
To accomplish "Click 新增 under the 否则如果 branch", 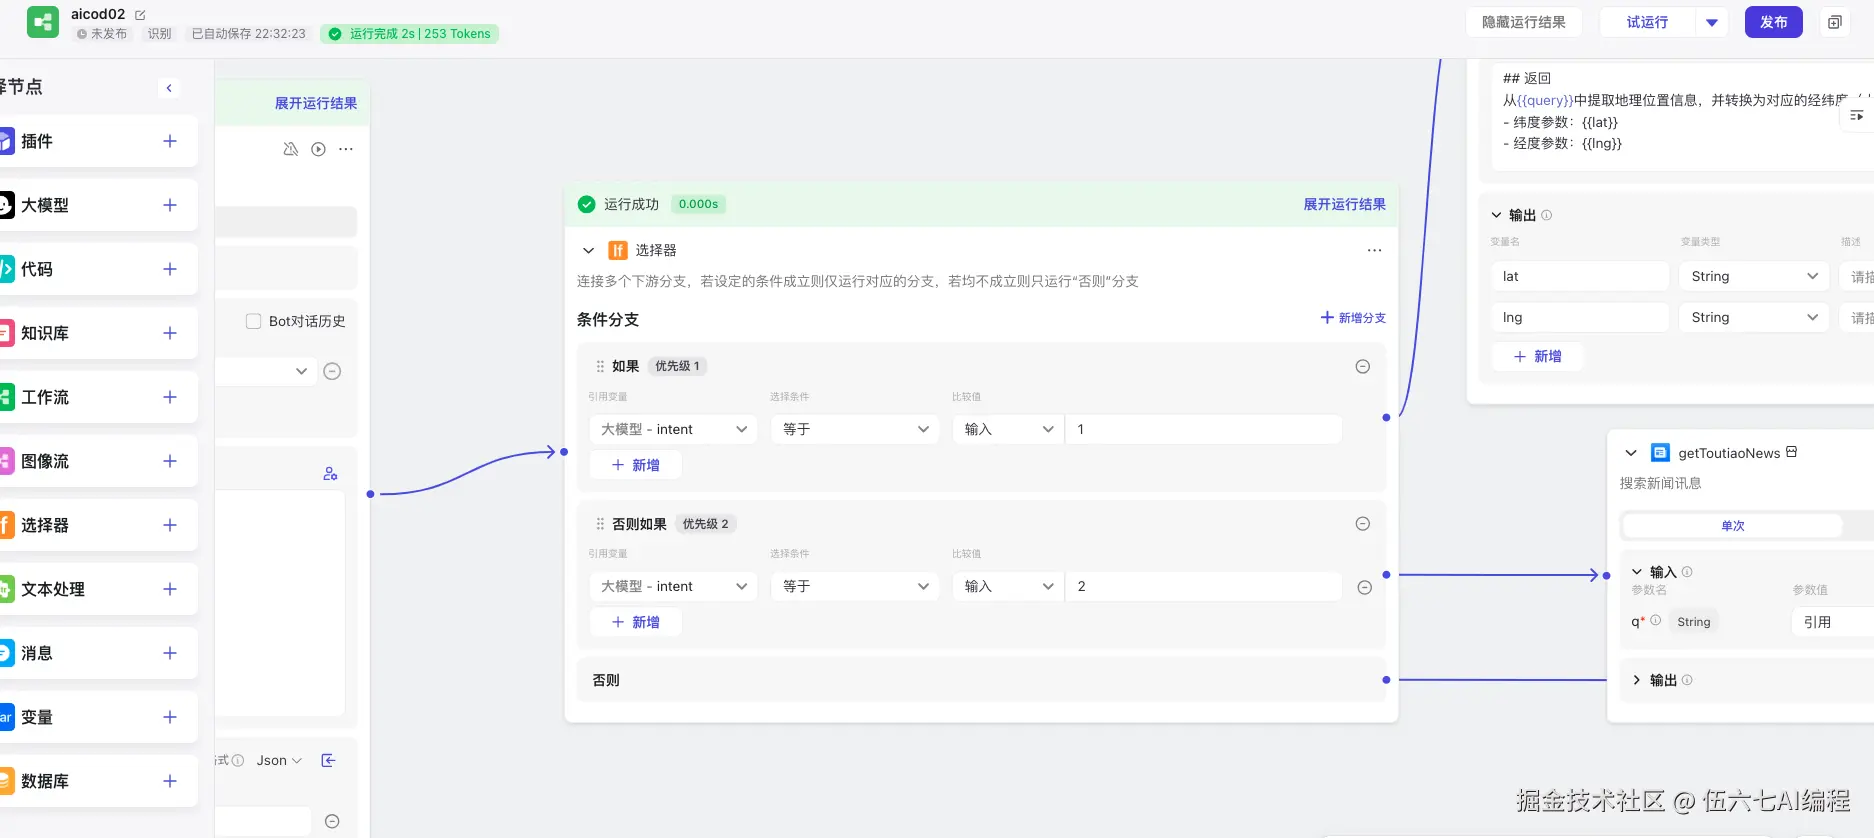I will pyautogui.click(x=636, y=622).
